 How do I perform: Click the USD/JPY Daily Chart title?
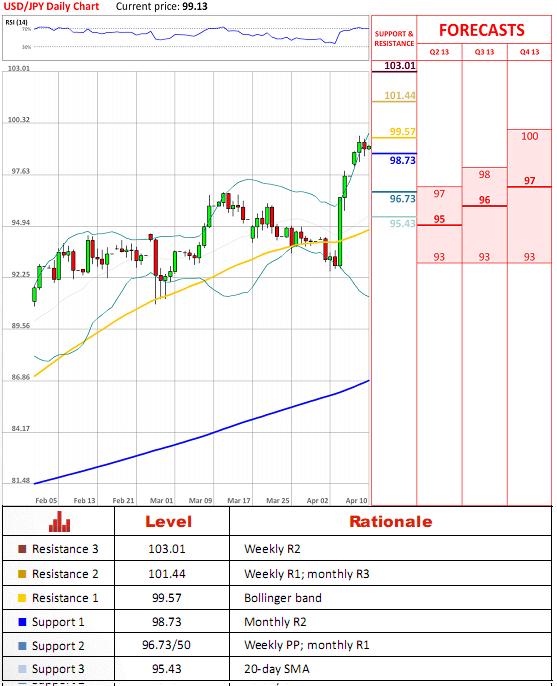[x=52, y=6]
